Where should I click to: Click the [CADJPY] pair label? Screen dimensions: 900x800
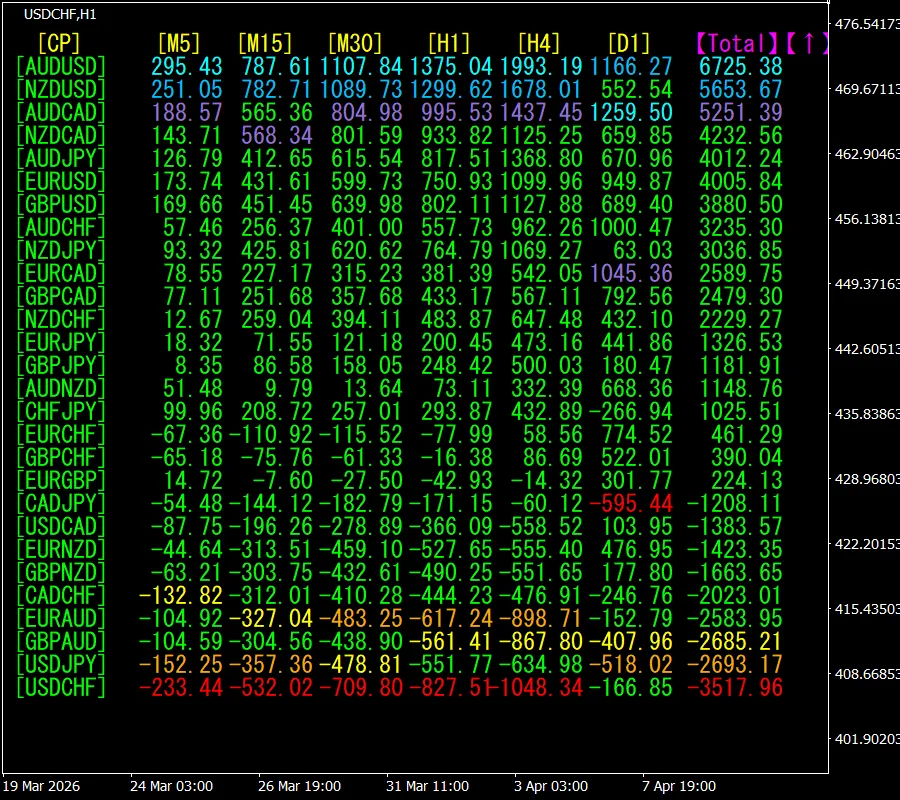tap(61, 503)
